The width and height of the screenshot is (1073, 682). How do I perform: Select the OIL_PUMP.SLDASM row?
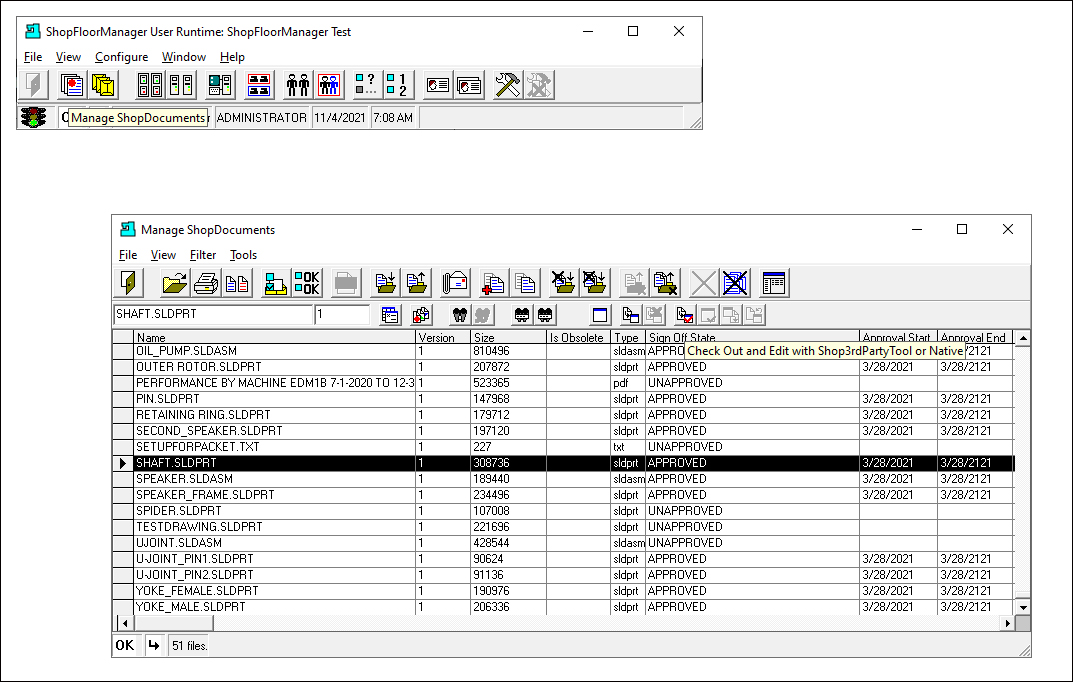pyautogui.click(x=563, y=351)
